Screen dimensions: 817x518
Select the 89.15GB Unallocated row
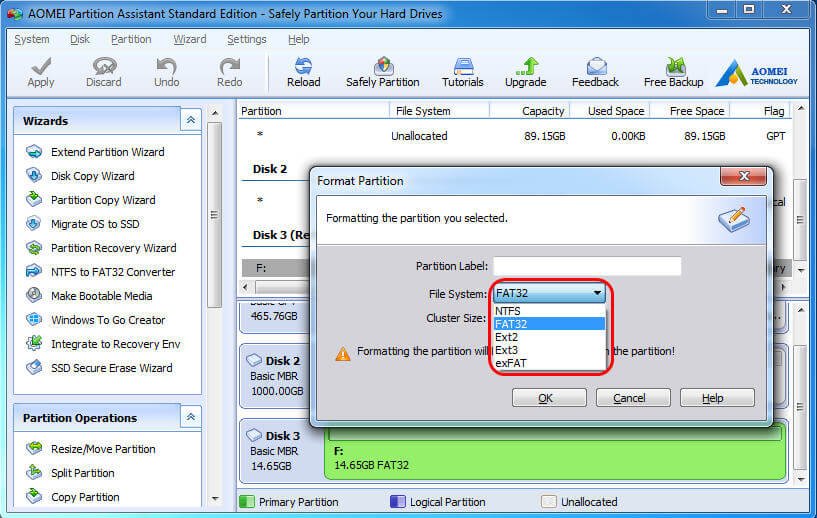click(x=515, y=136)
